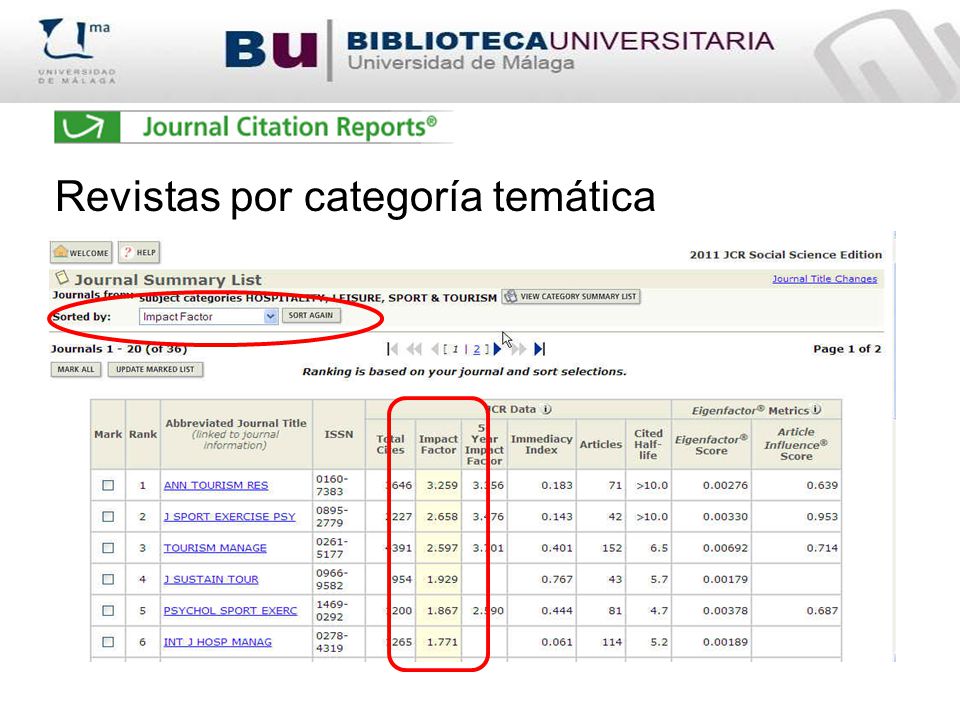Check the mark box for J SPORT EXERCISE PSY
Screen dimensions: 960x720
click(108, 516)
